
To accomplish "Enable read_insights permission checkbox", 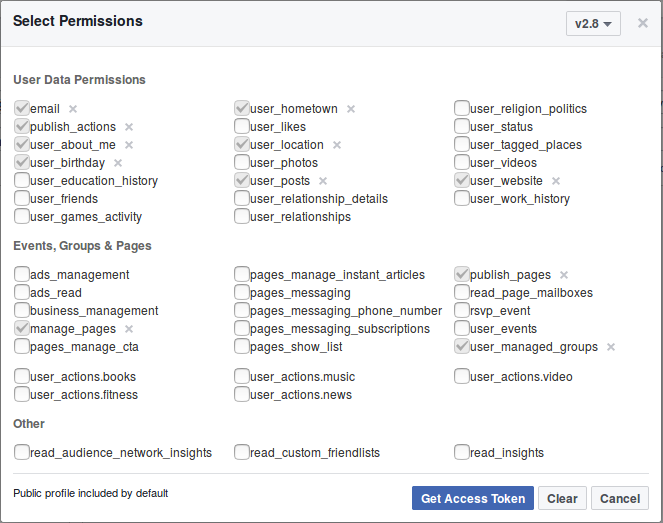I will tap(462, 453).
